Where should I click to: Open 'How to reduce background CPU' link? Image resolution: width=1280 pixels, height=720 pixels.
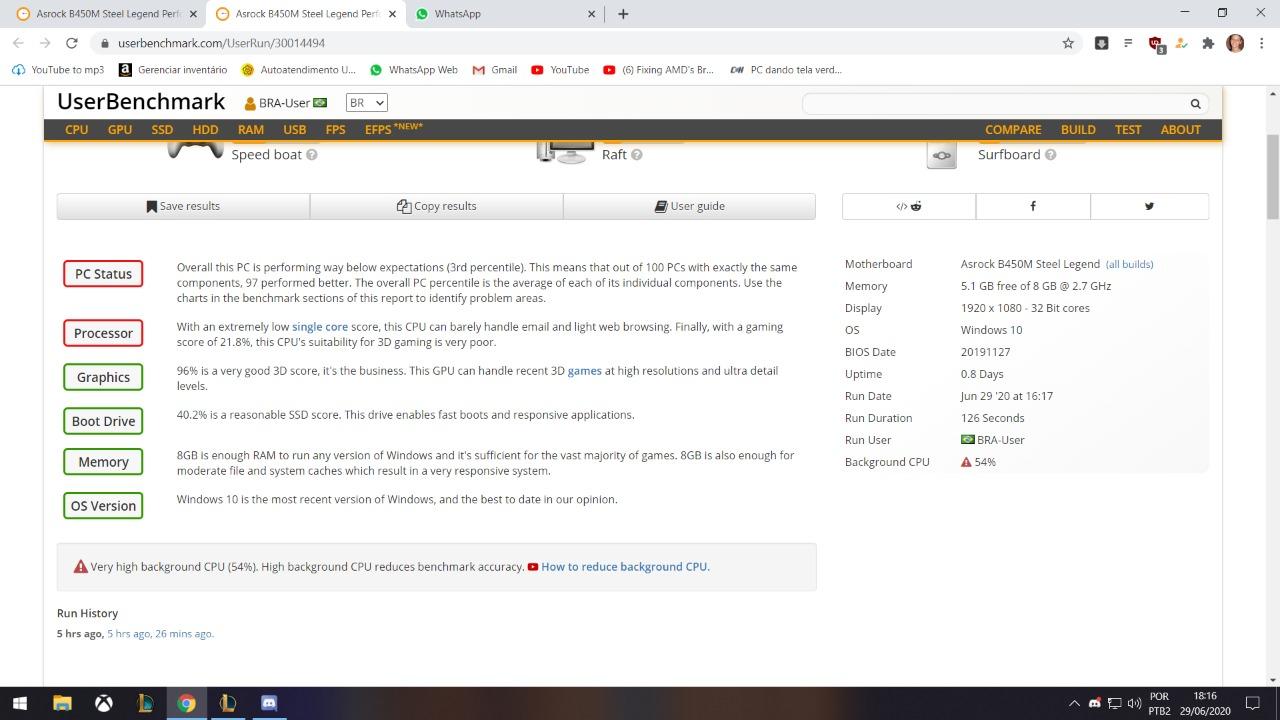[625, 567]
